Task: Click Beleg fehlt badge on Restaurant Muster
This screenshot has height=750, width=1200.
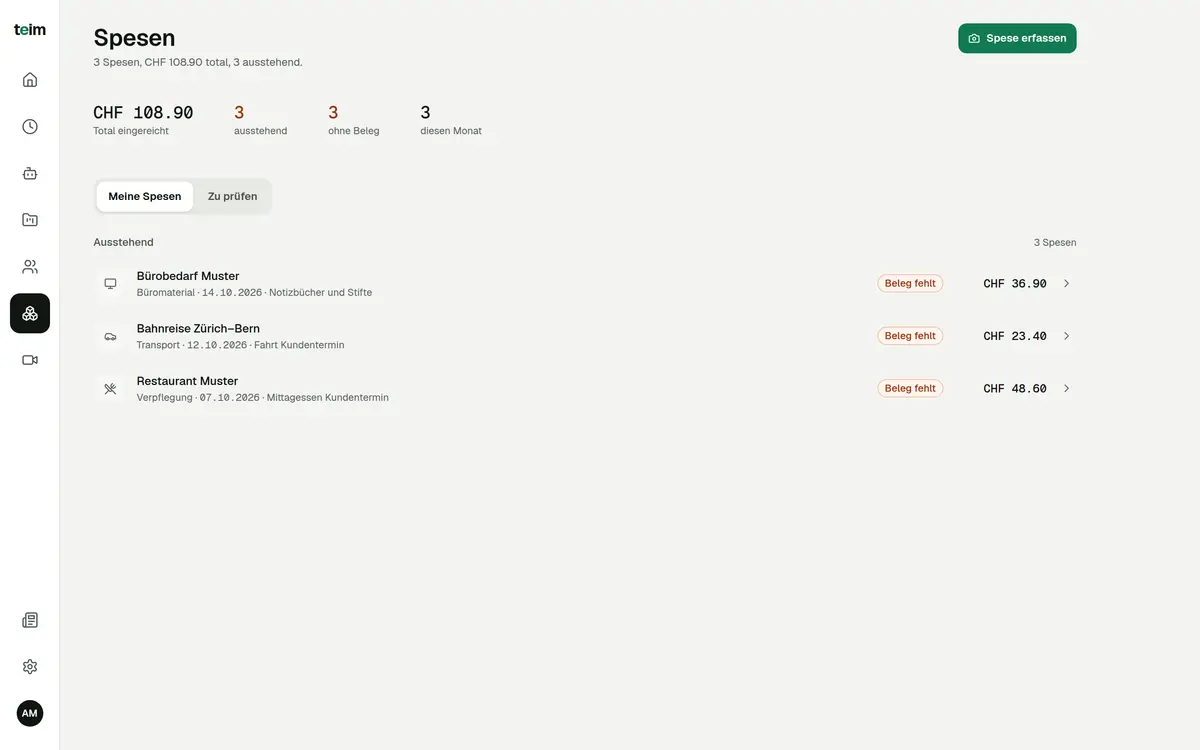Action: click(x=910, y=388)
